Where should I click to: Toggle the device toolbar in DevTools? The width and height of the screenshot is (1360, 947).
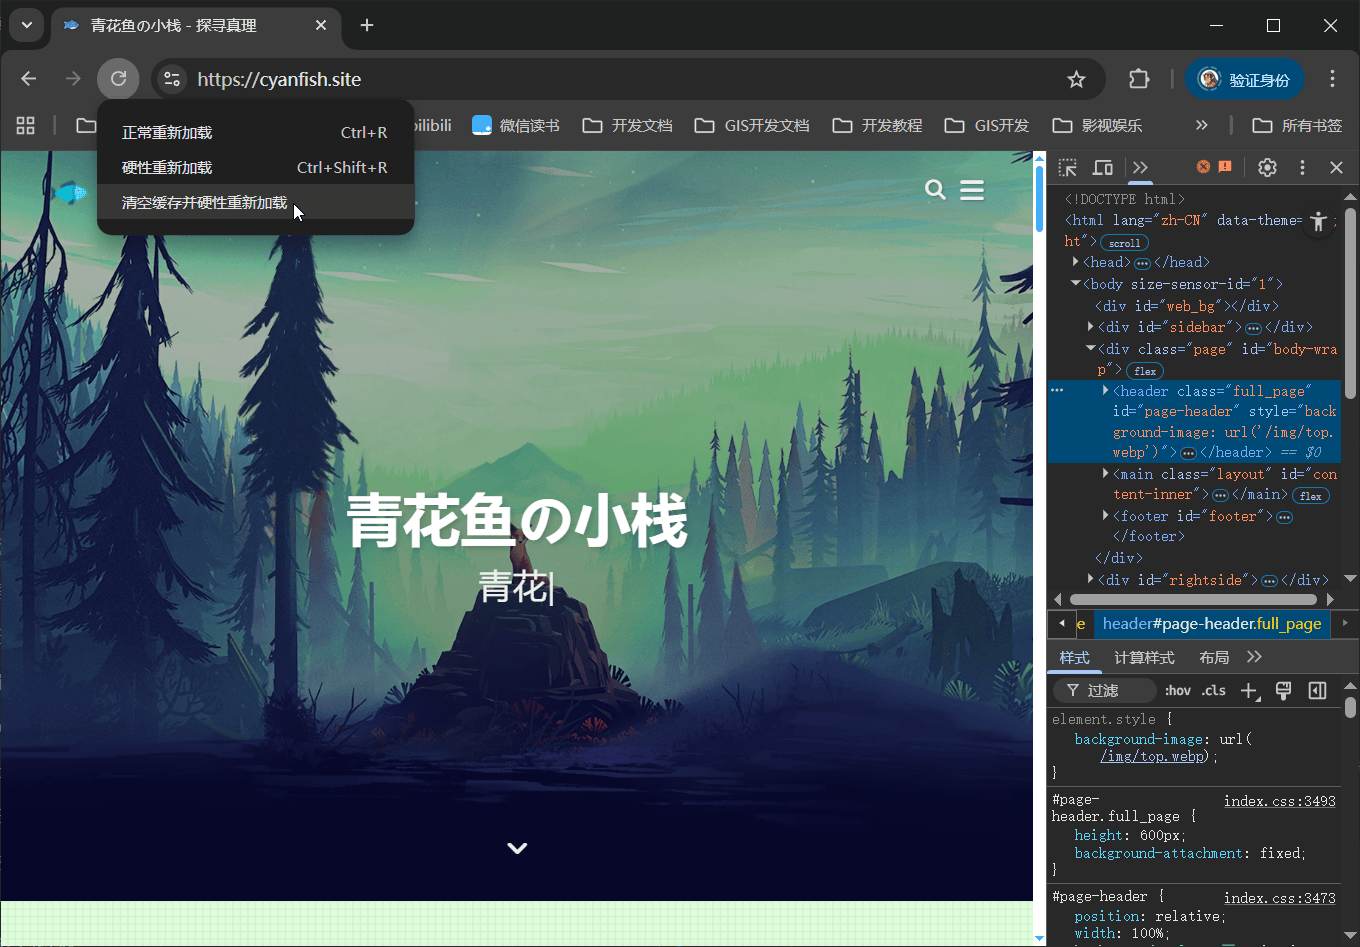click(x=1103, y=167)
